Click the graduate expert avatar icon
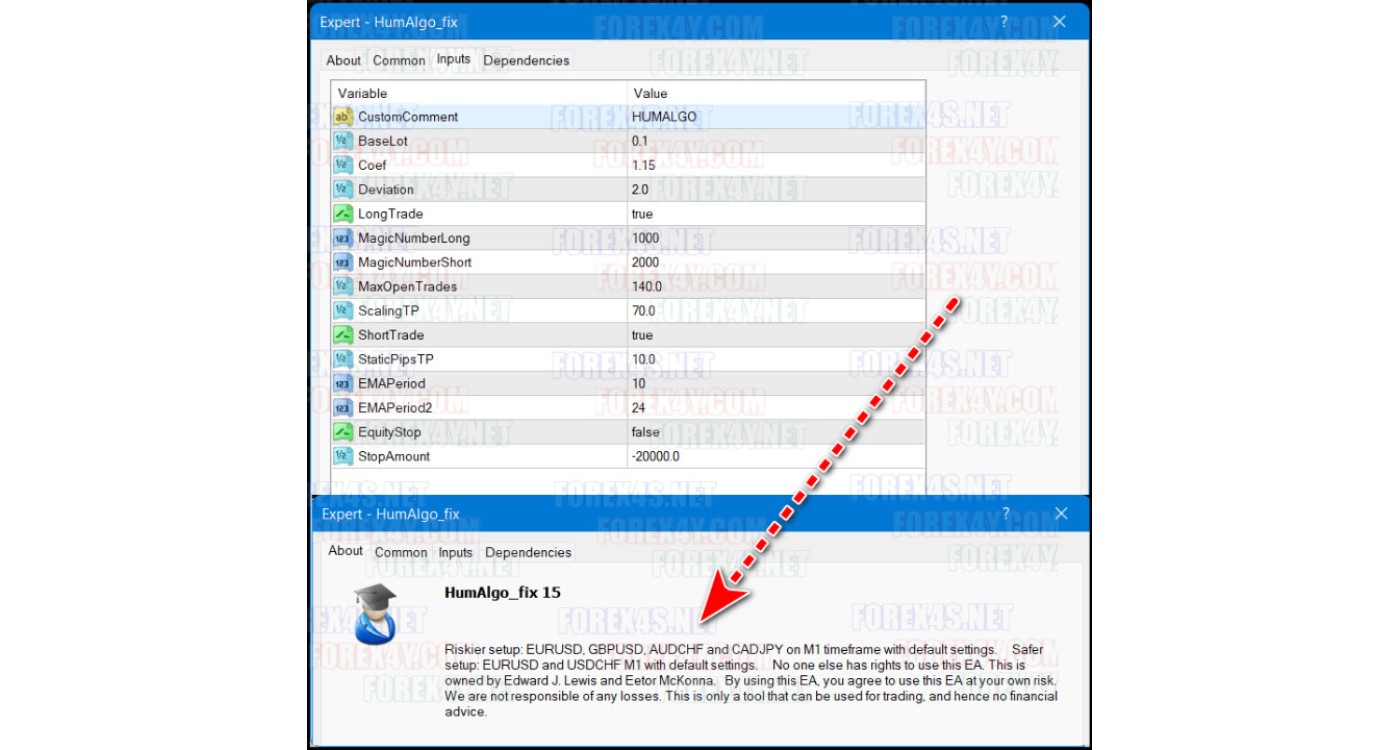Viewport: 1400px width, 750px height. [375, 614]
